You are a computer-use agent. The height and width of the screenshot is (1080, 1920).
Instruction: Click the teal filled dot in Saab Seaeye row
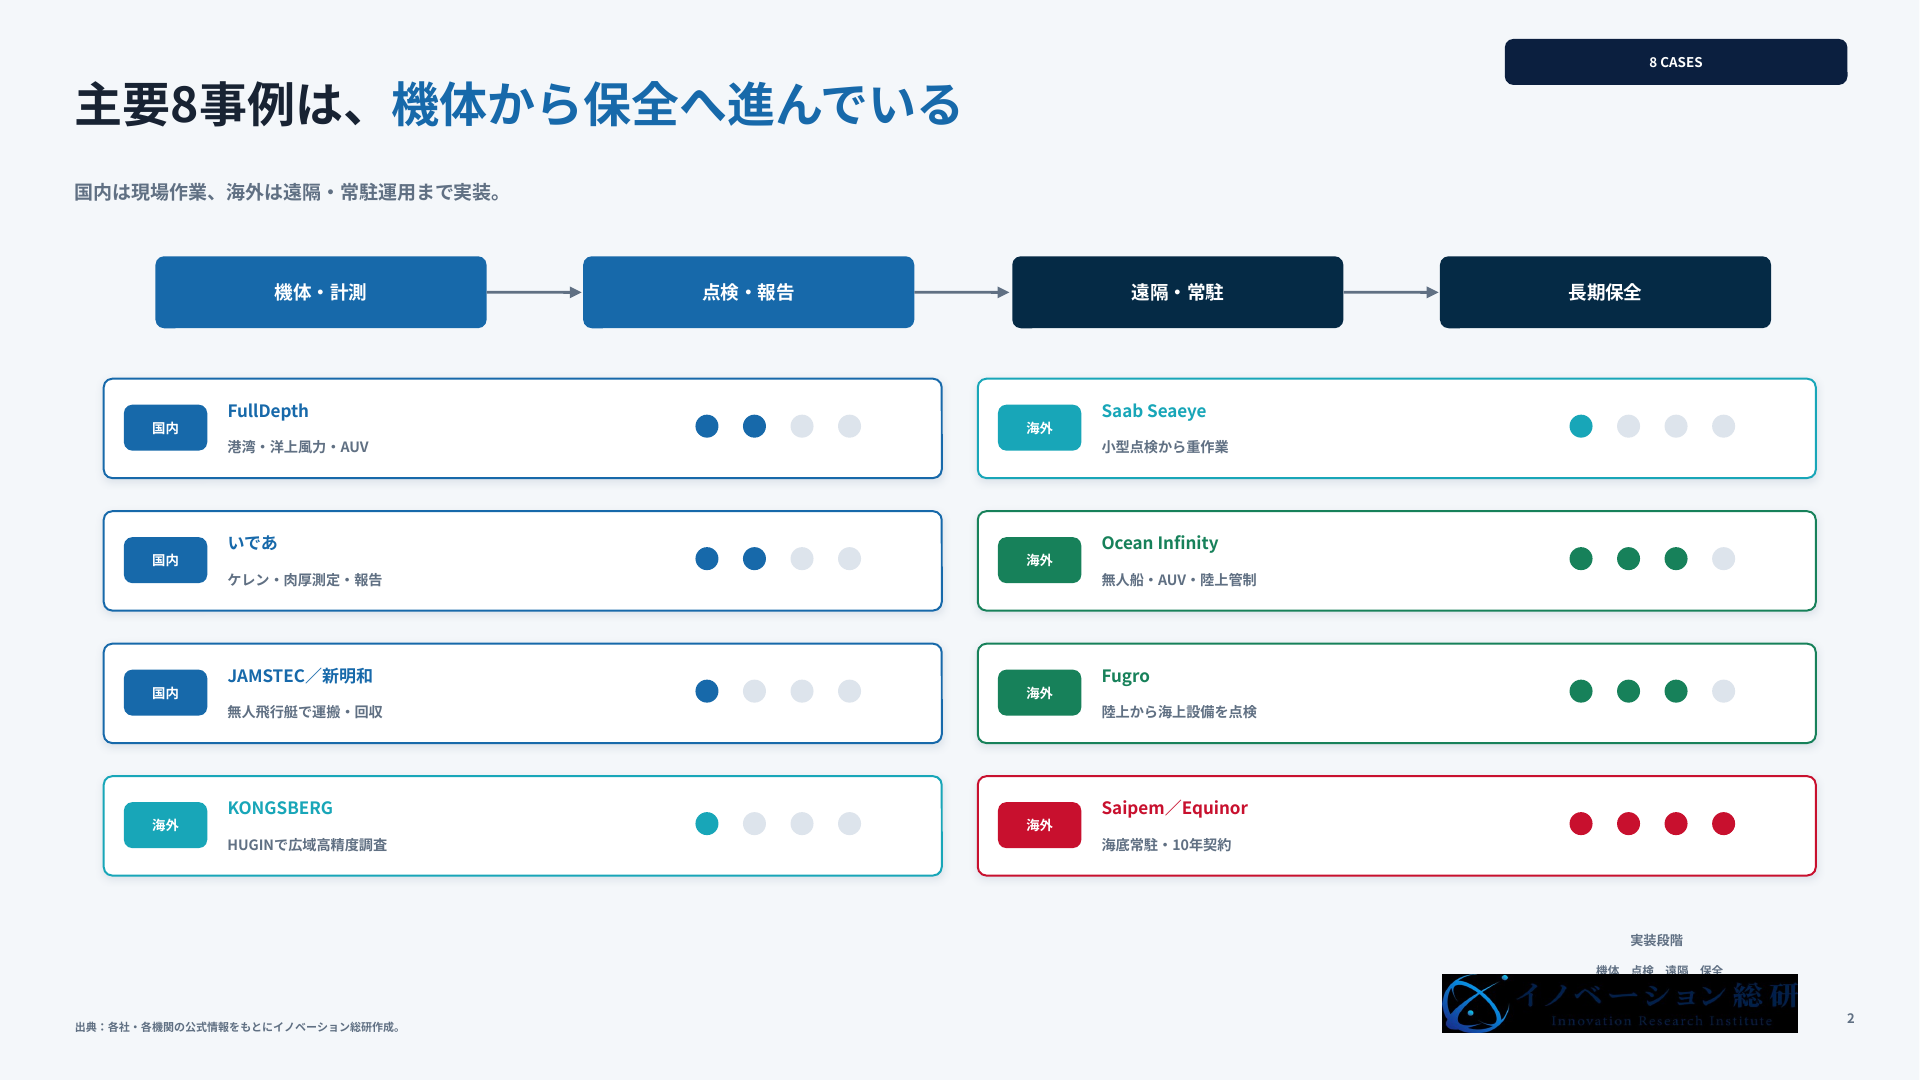(1581, 426)
